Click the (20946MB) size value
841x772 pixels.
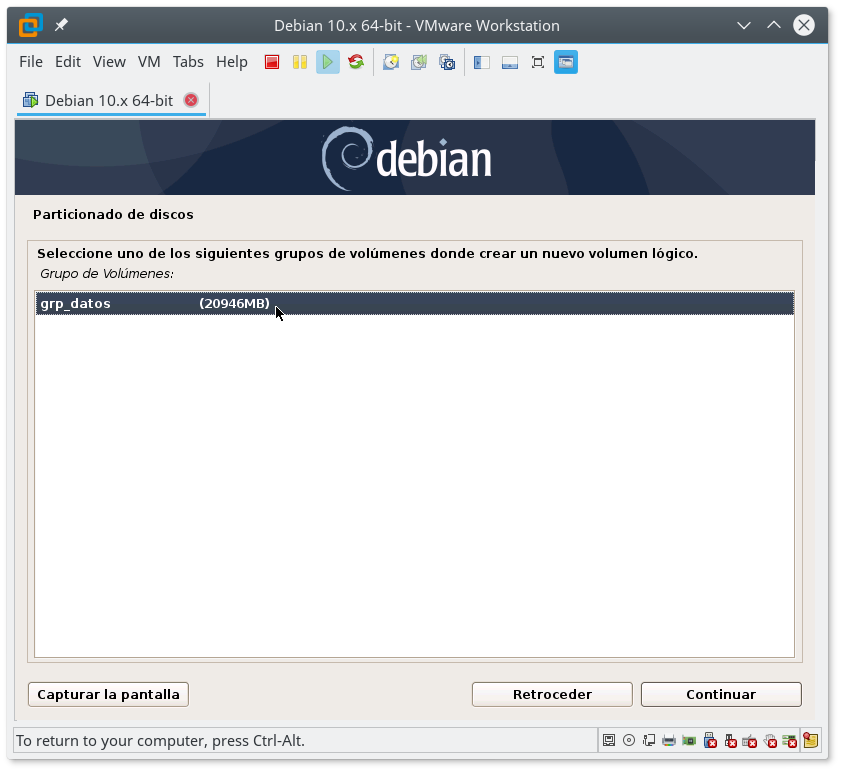tap(234, 304)
